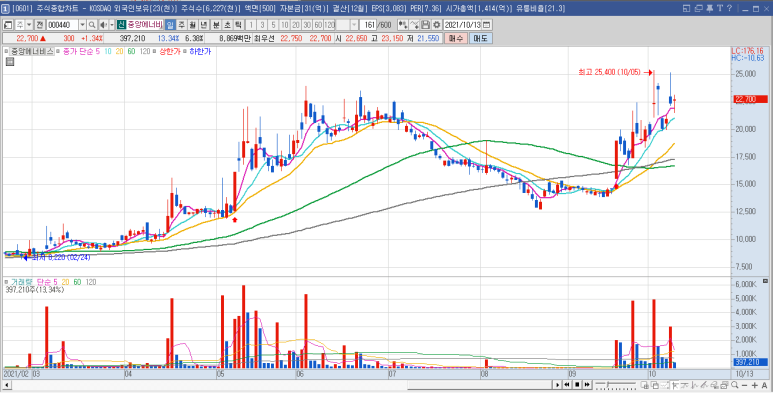Select the 30 interval button

tap(307, 25)
